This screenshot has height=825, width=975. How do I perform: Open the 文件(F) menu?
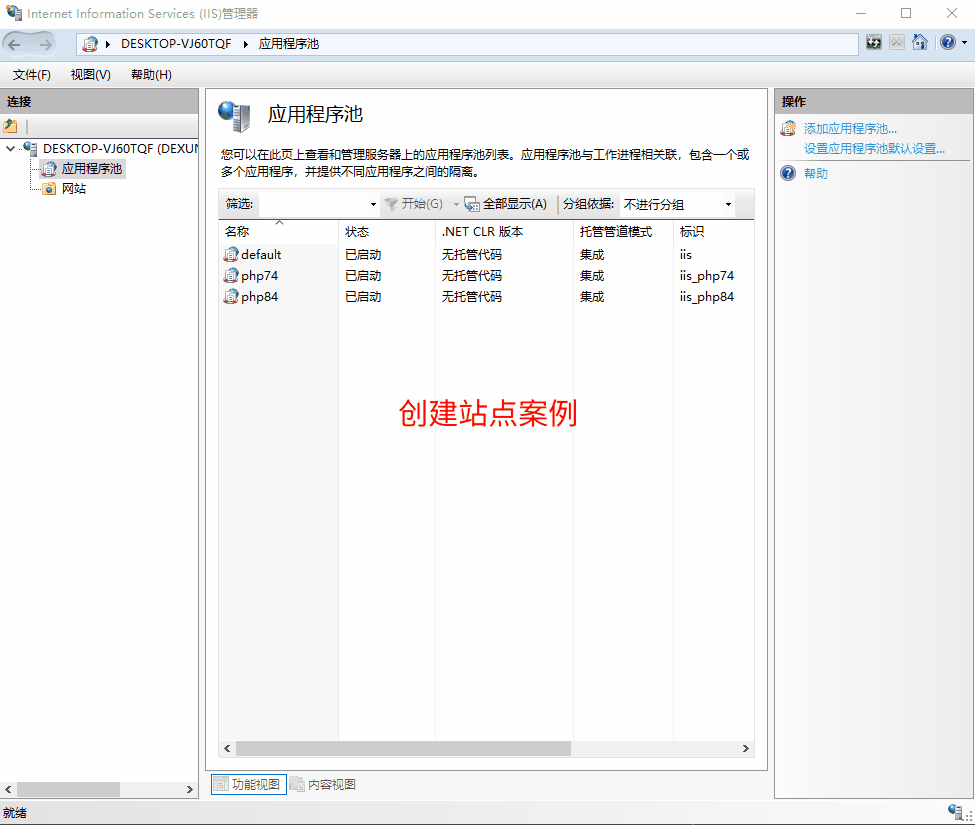[32, 75]
